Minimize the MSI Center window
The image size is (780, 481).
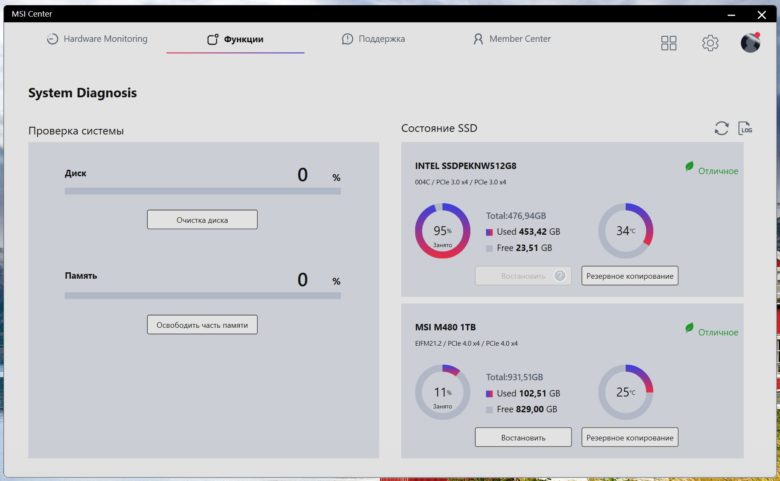point(731,14)
